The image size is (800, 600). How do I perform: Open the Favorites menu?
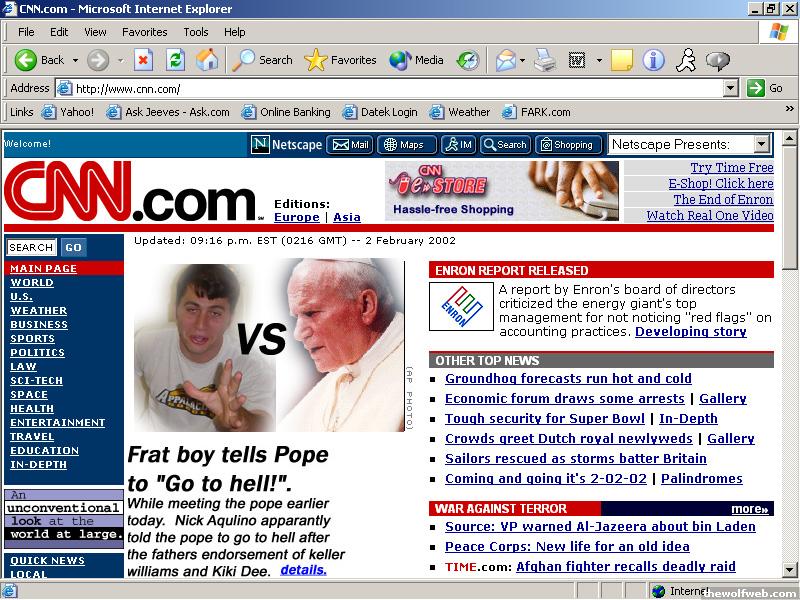(x=144, y=32)
